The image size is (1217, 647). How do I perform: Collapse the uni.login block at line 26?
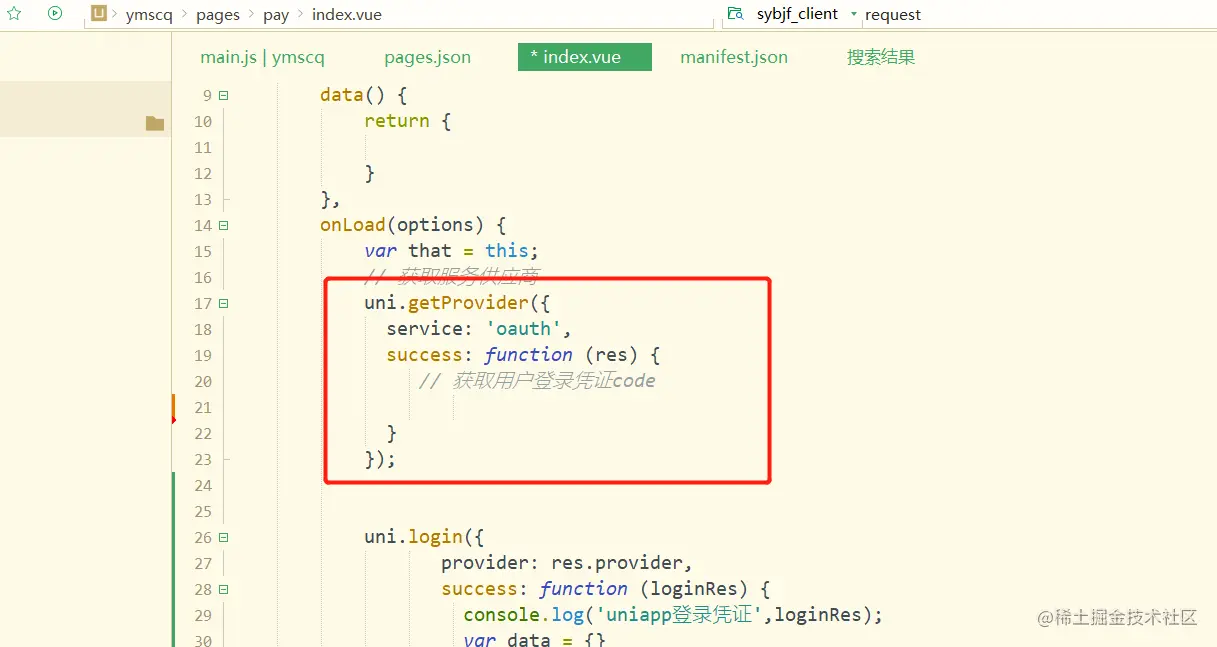[223, 537]
